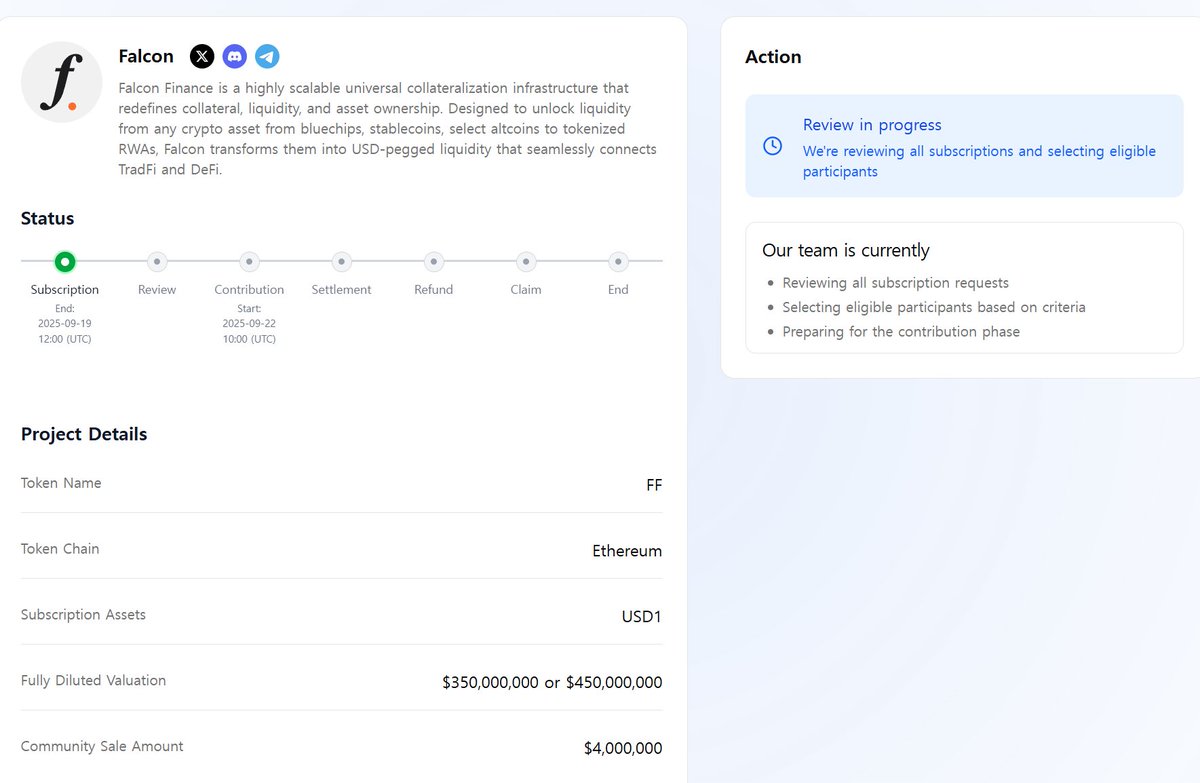Select the Refund status step marker
Image resolution: width=1200 pixels, height=783 pixels.
point(434,261)
